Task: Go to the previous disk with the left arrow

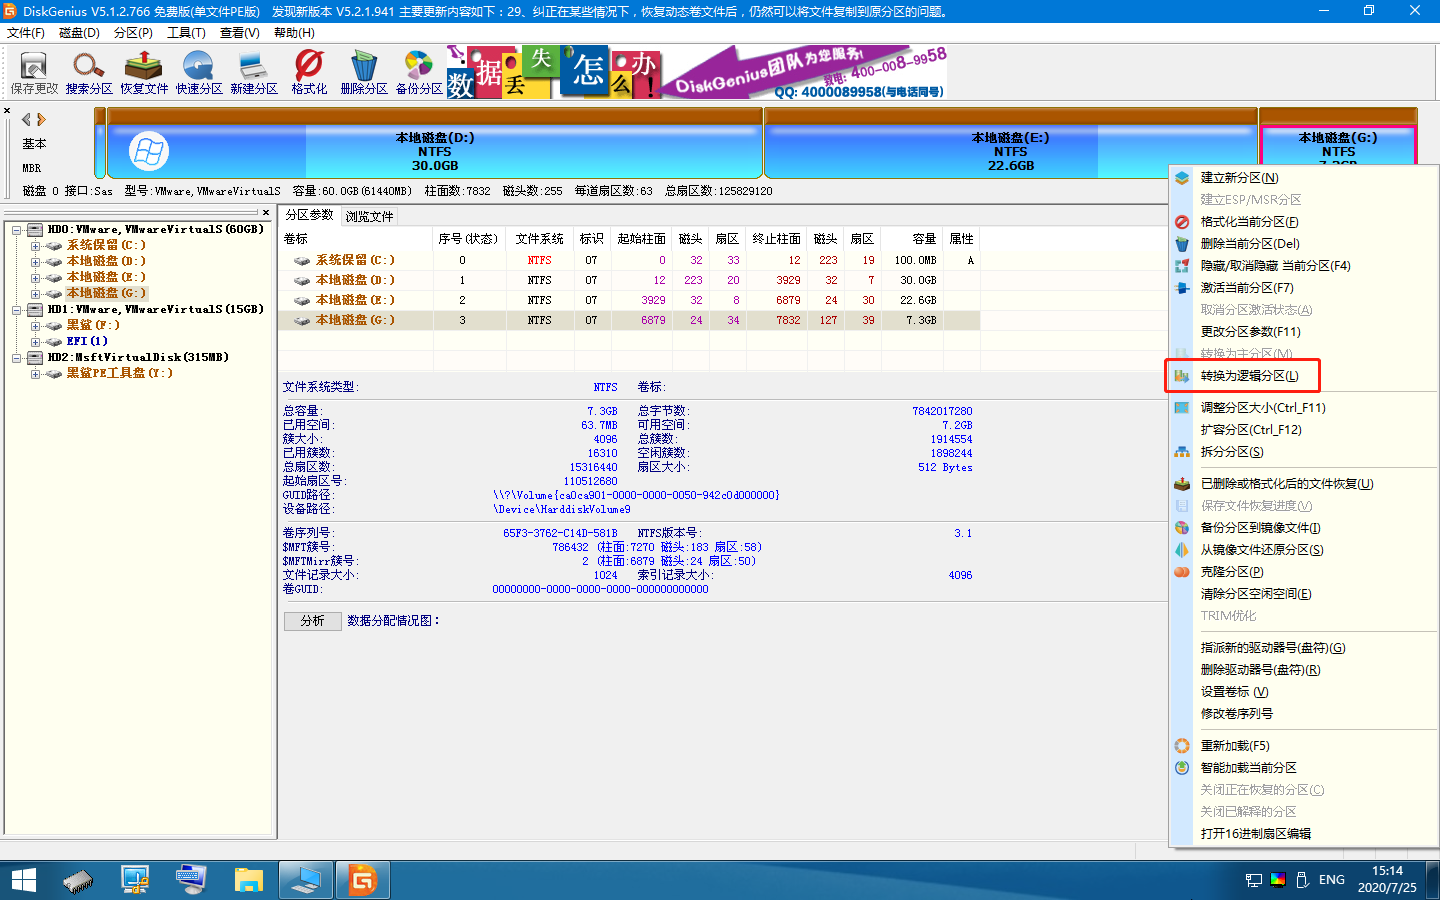Action: pos(27,119)
